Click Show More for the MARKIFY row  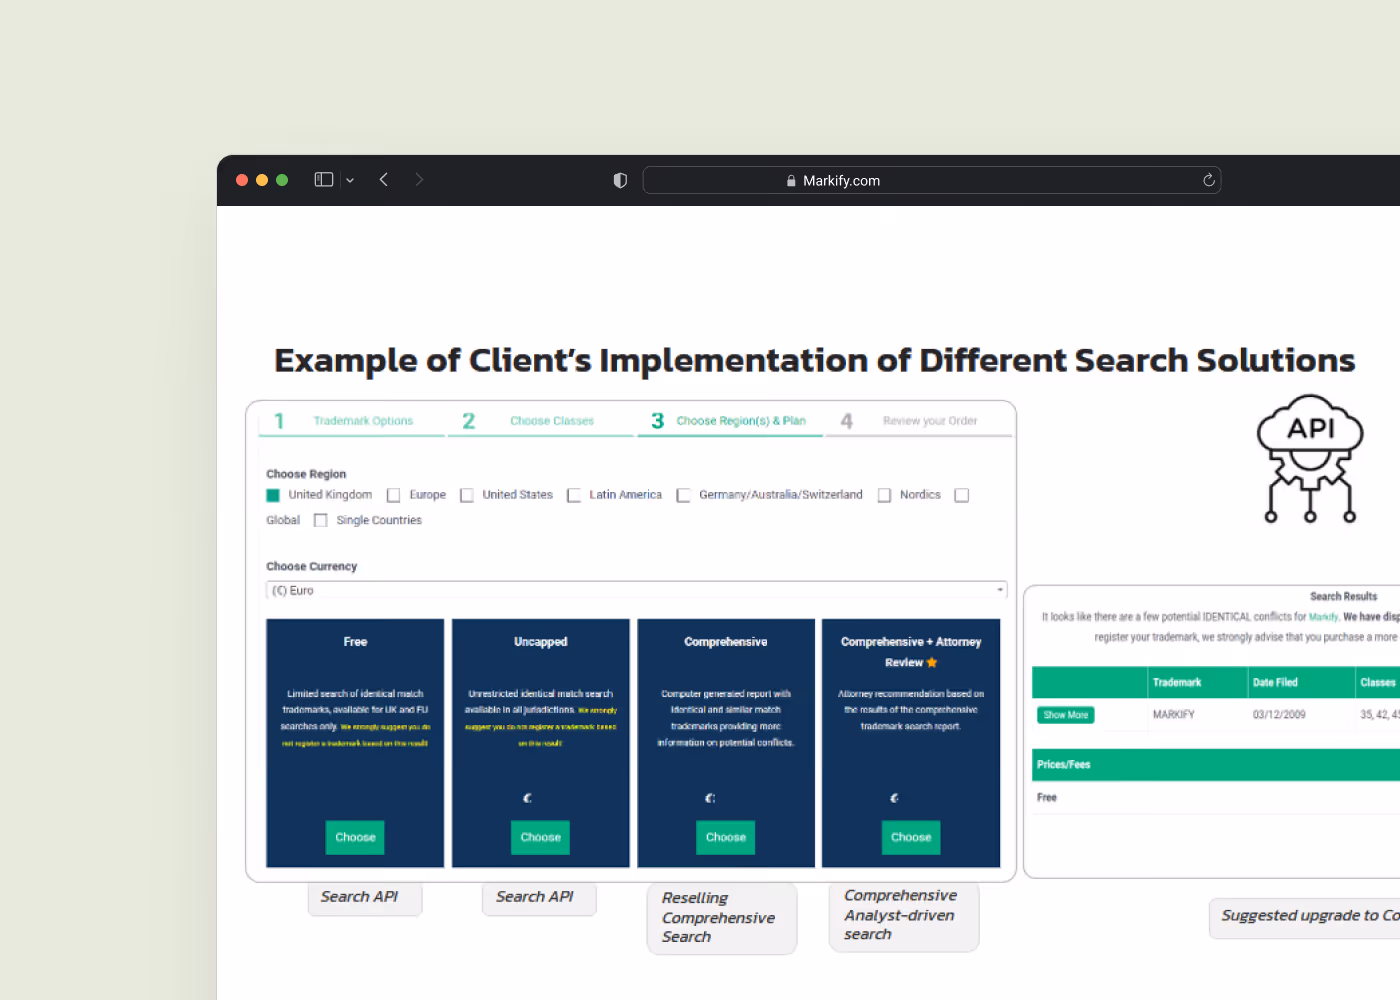click(1066, 715)
